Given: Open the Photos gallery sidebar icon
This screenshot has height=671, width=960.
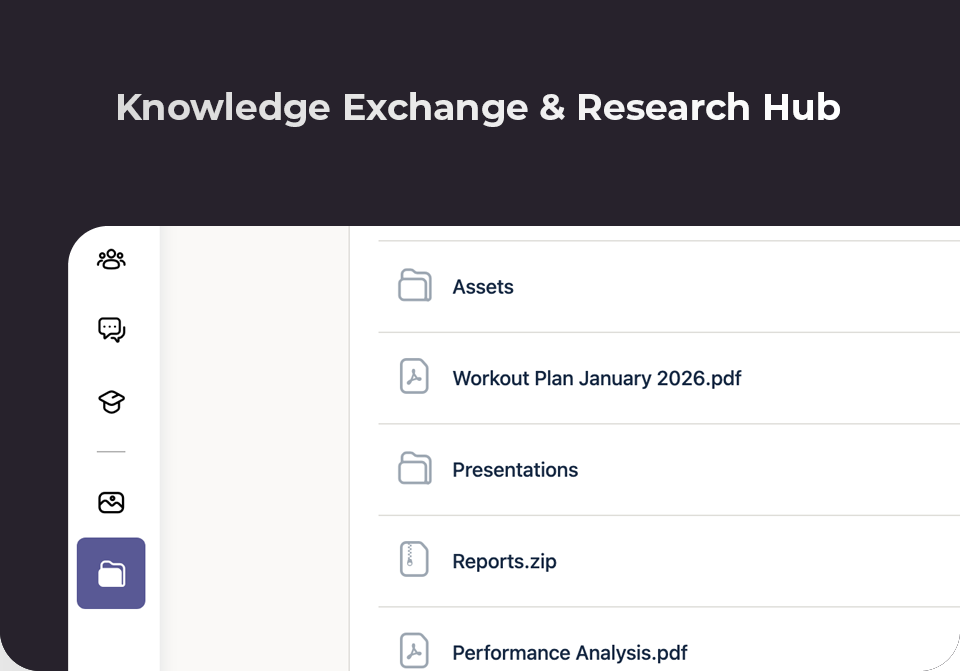Looking at the screenshot, I should pyautogui.click(x=111, y=502).
